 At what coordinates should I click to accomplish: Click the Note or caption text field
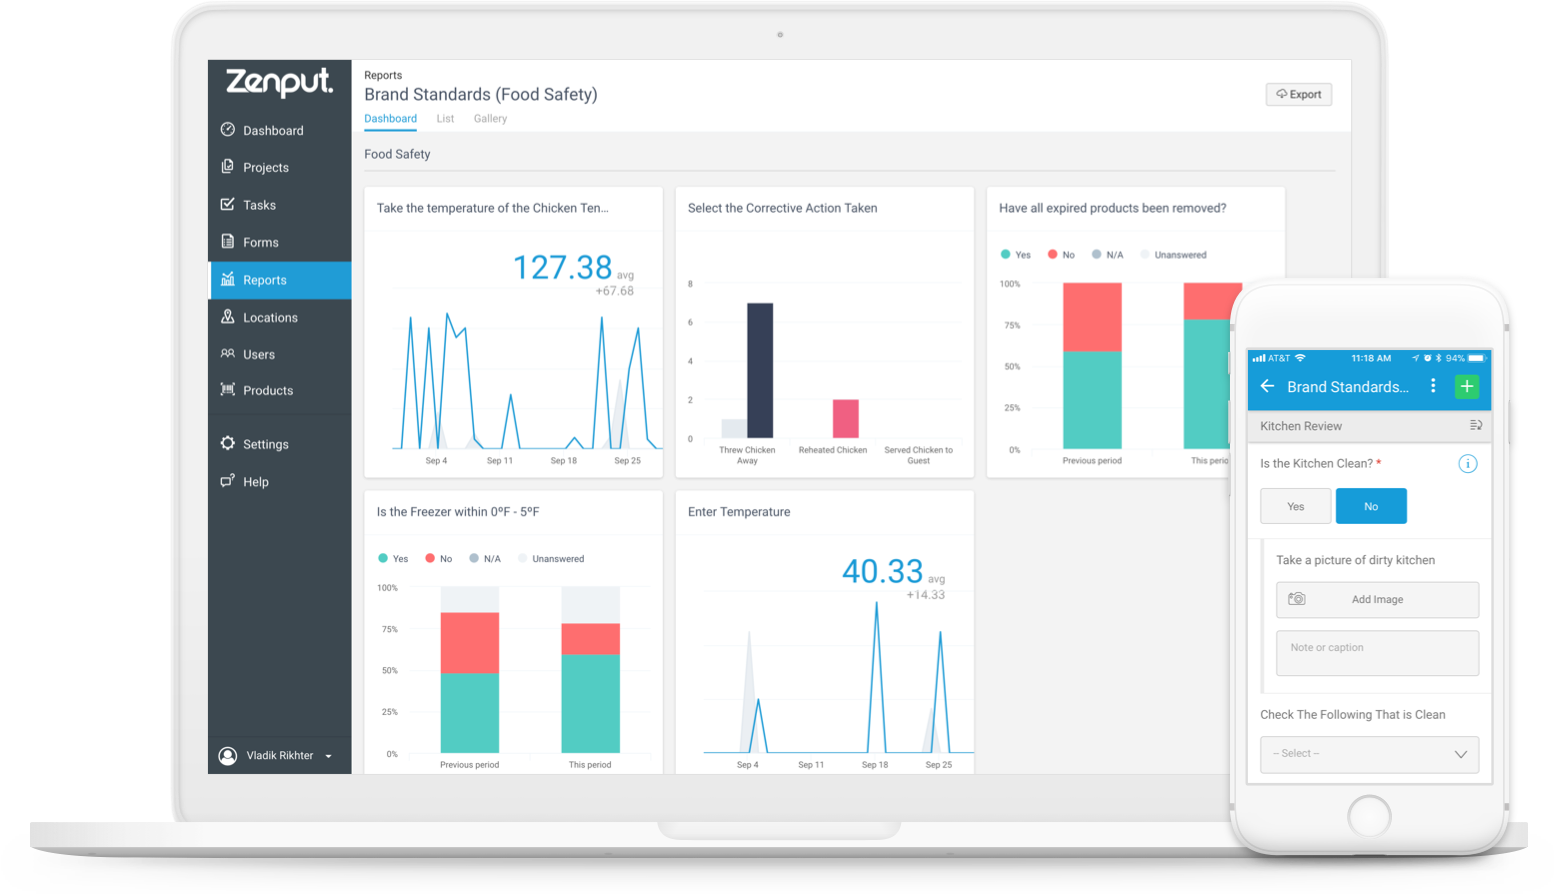1377,653
